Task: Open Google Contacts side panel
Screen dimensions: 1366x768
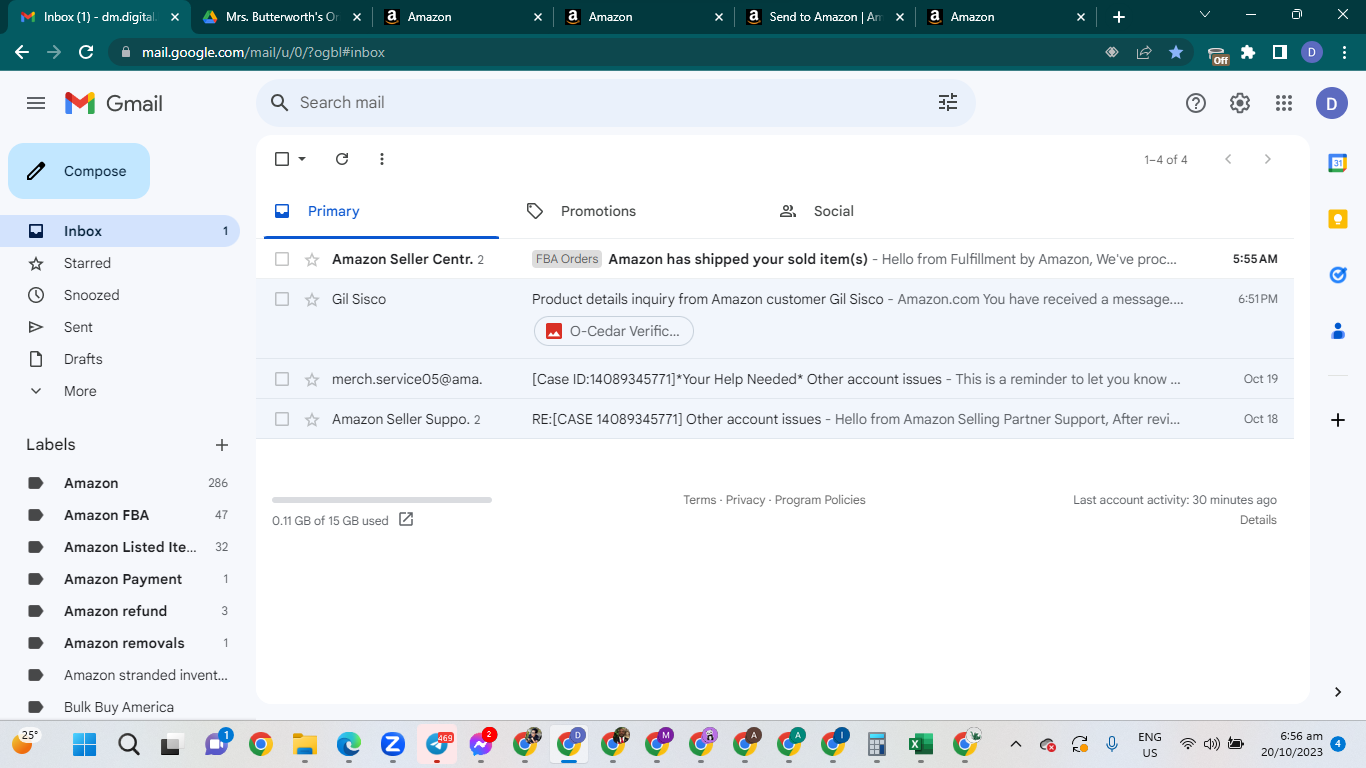Action: (1338, 331)
